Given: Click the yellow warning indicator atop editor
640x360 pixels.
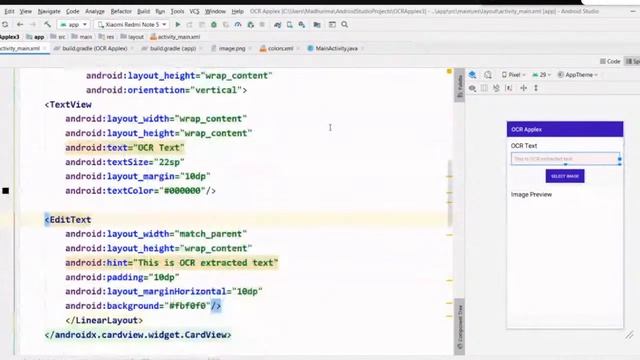Looking at the screenshot, I should (449, 71).
